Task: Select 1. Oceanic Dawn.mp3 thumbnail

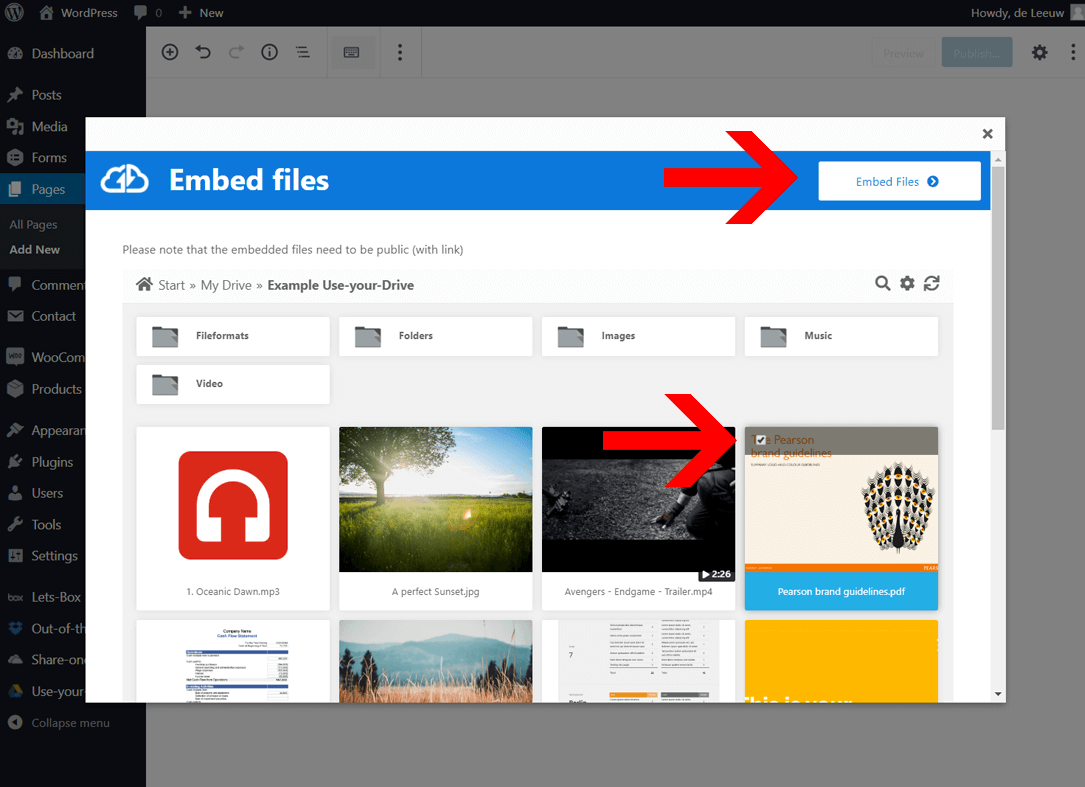Action: (x=232, y=505)
